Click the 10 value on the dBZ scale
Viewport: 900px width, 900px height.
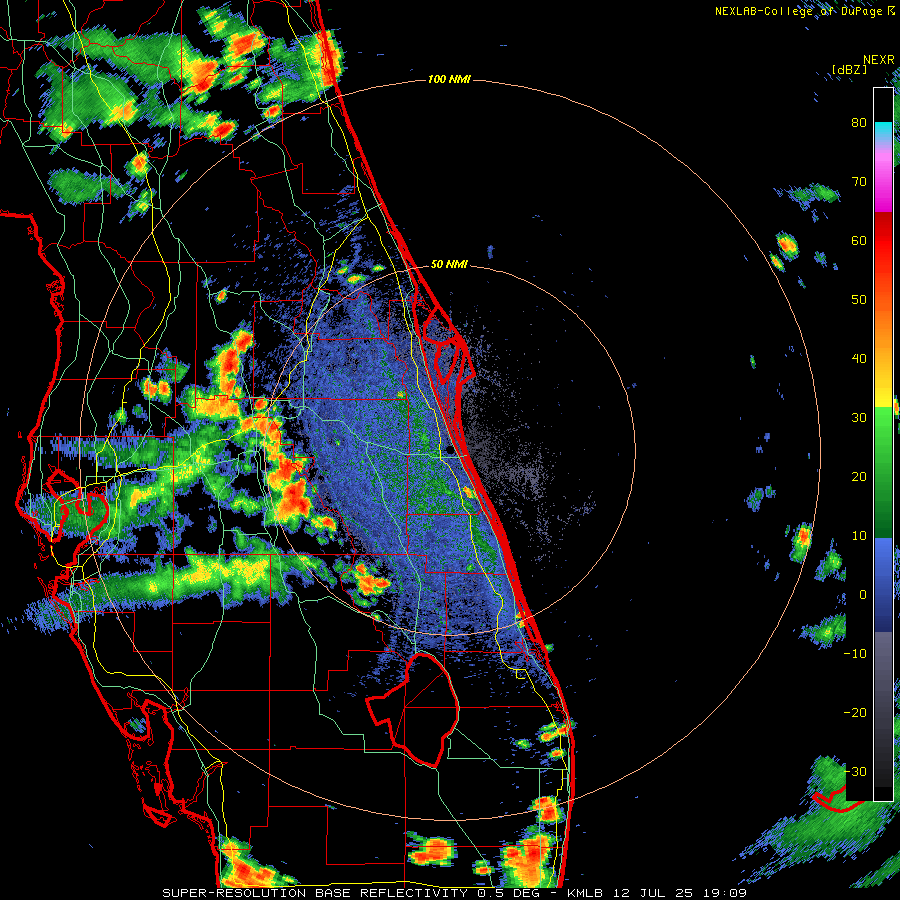(x=859, y=536)
